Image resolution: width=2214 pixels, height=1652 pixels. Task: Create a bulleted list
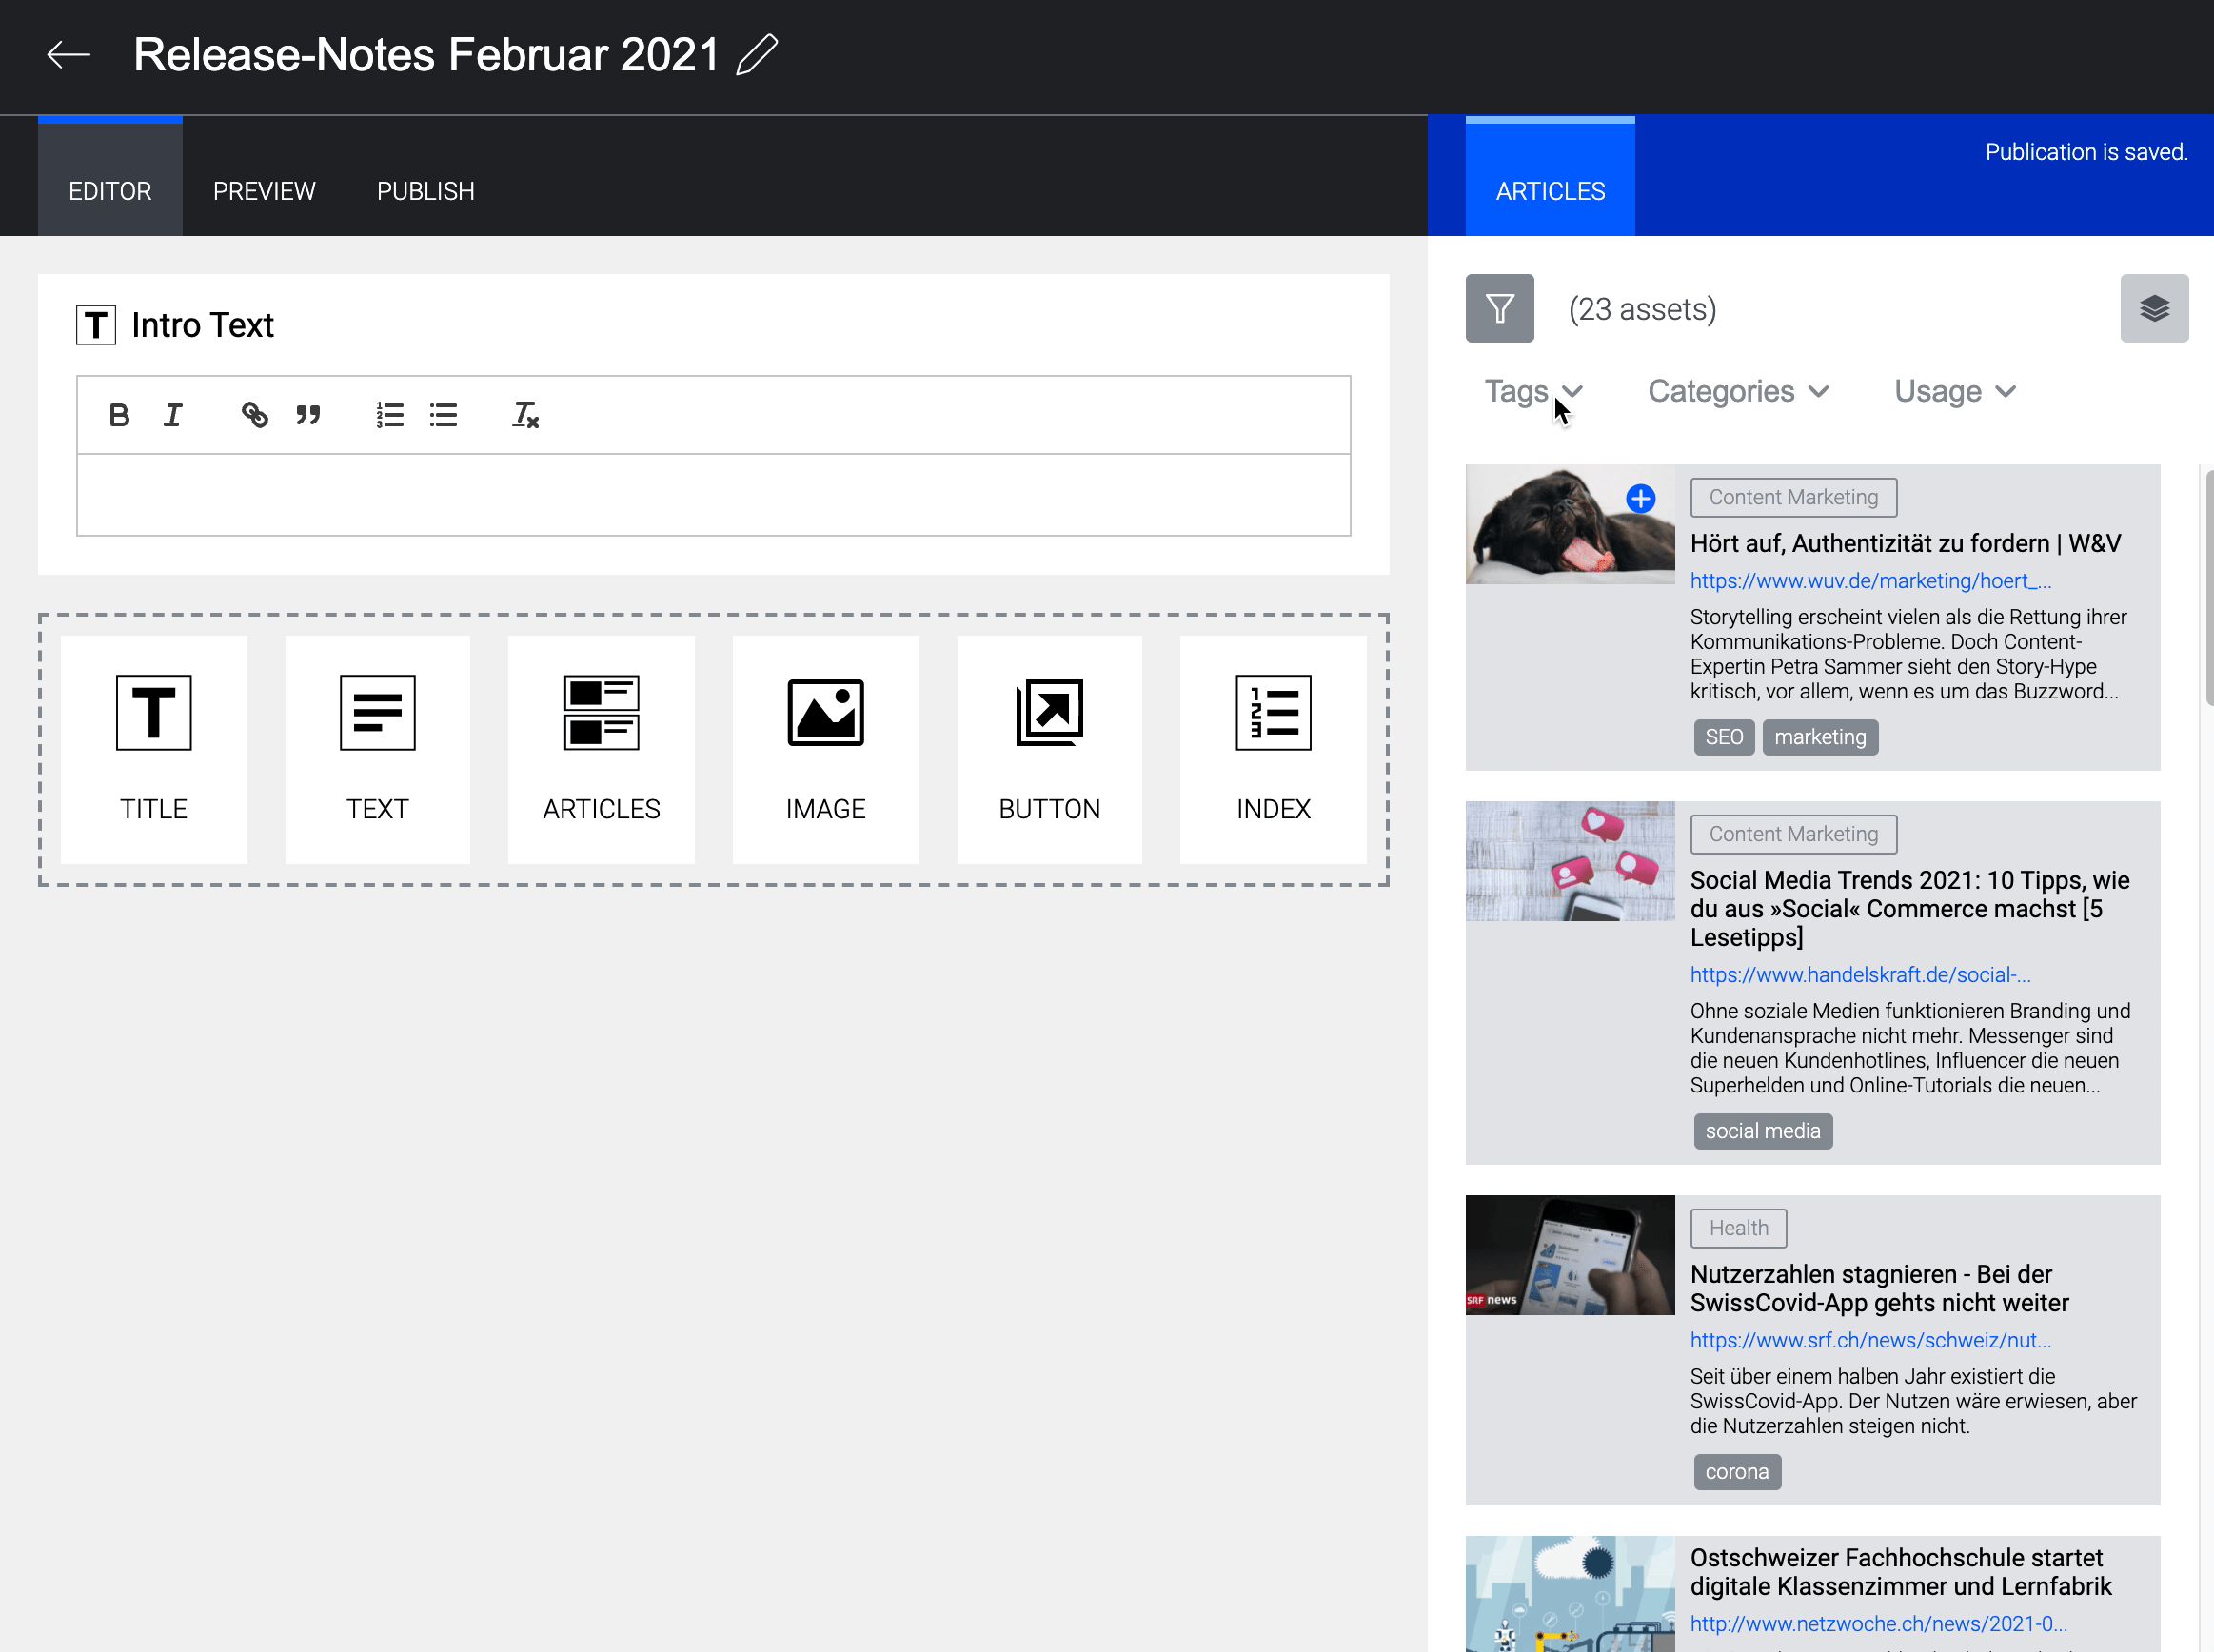[x=443, y=414]
